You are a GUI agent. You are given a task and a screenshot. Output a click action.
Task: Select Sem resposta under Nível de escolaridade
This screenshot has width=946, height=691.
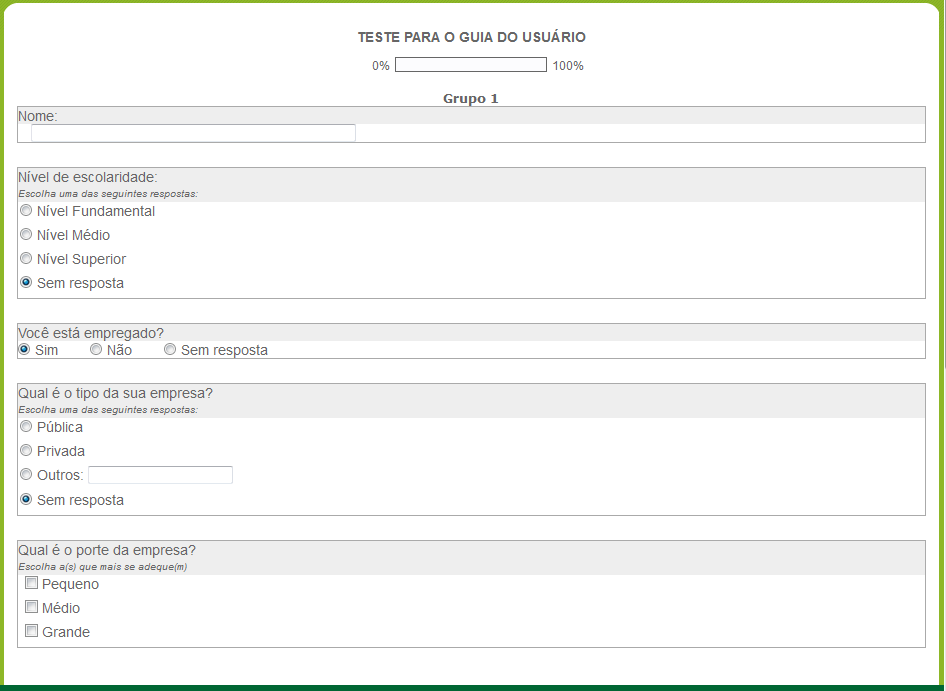pos(26,283)
